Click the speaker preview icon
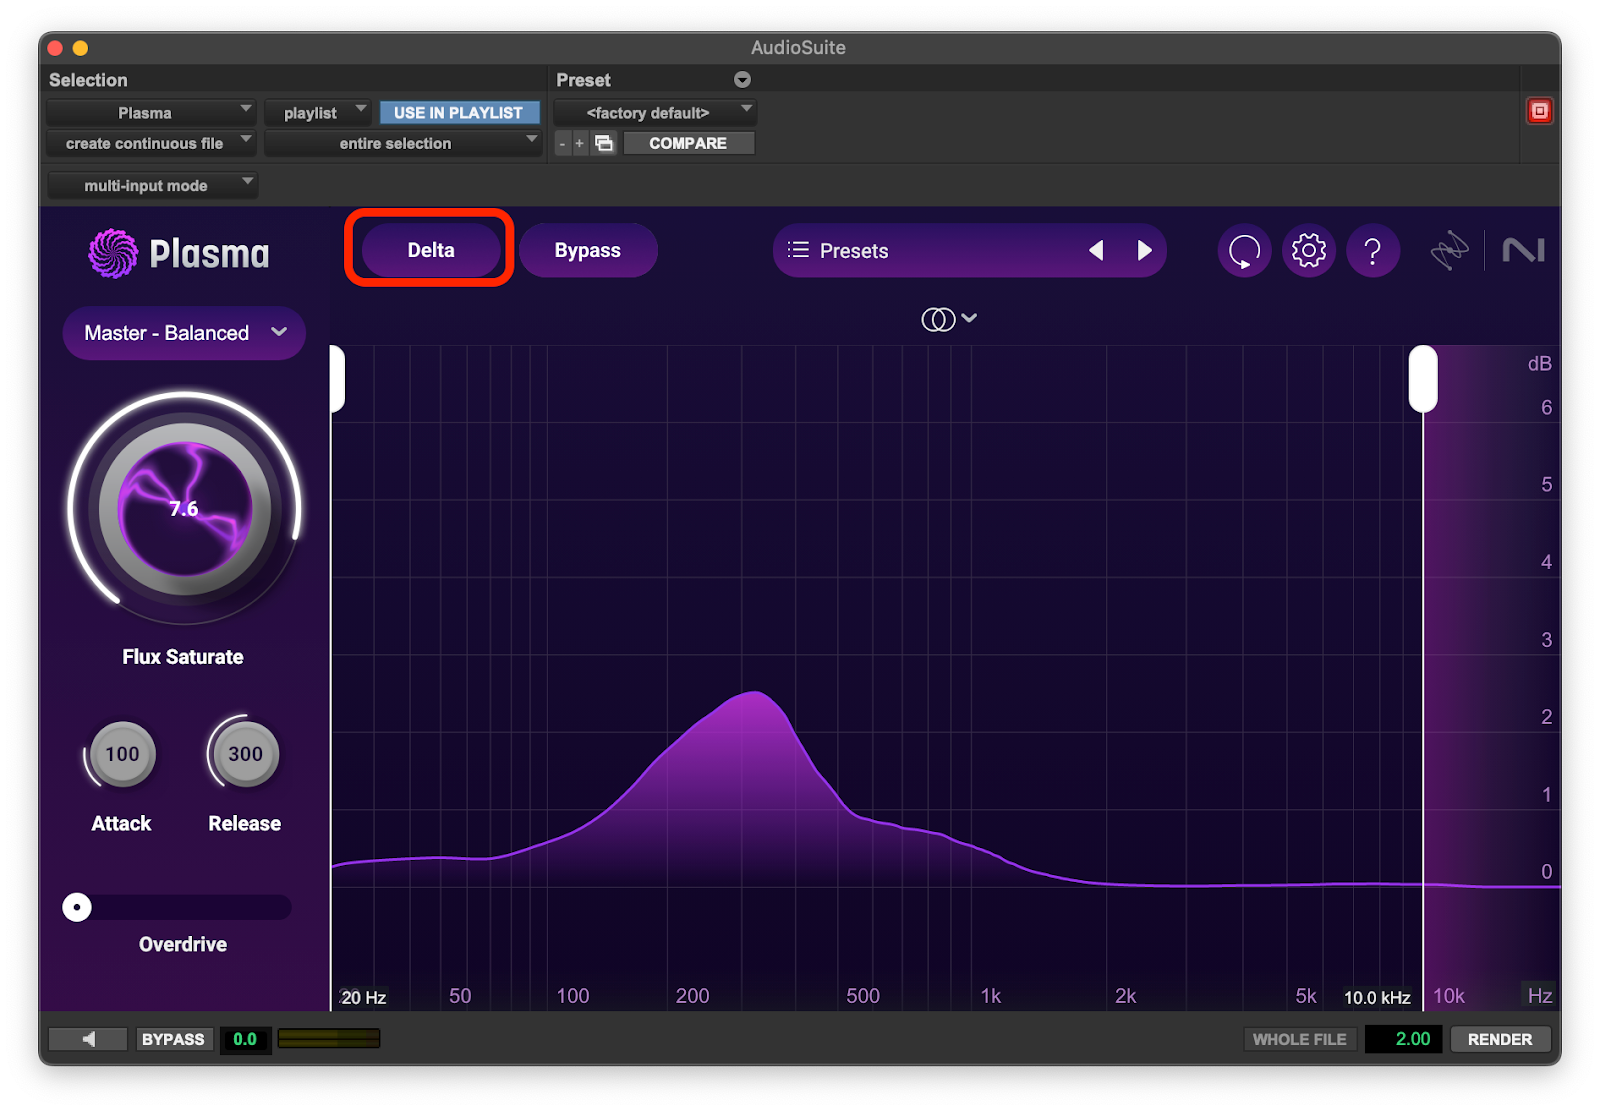Screen dimensions: 1600x1111 (x=88, y=1039)
